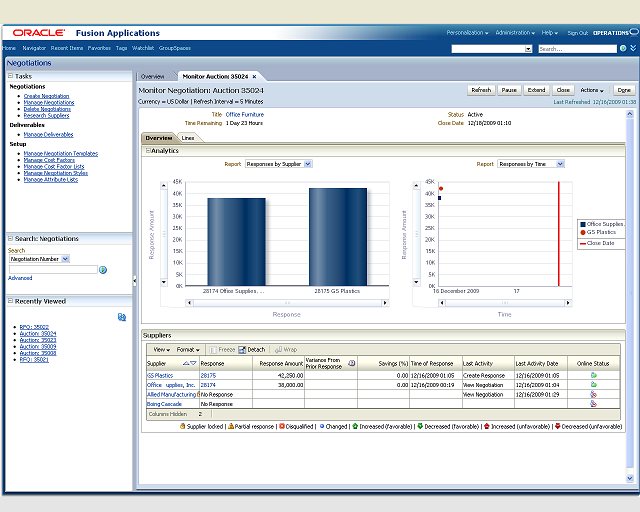Click right arrow on Response chart horizontal scrollbar
640x512 pixels.
(x=384, y=303)
